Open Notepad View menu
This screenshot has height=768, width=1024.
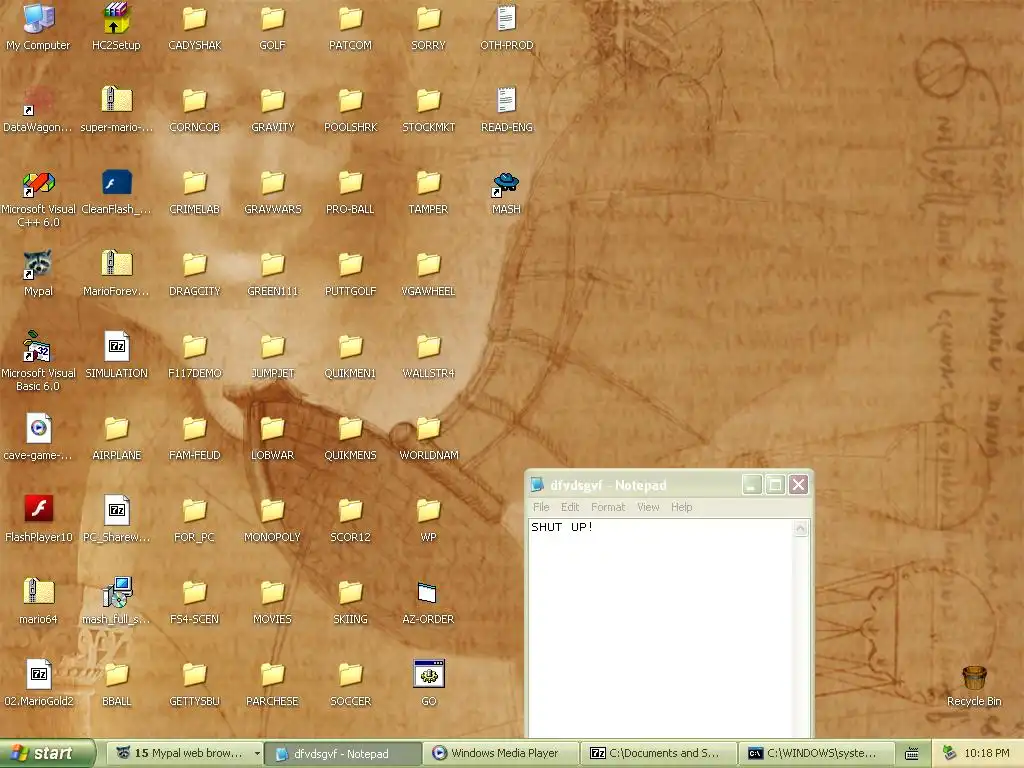pyautogui.click(x=648, y=507)
